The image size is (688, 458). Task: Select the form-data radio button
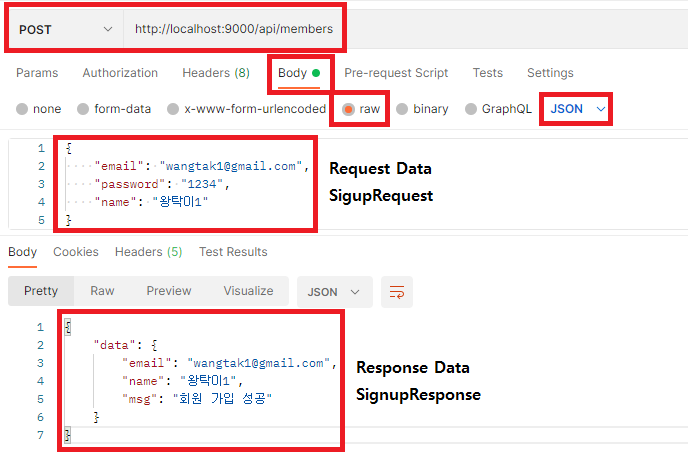click(x=83, y=109)
